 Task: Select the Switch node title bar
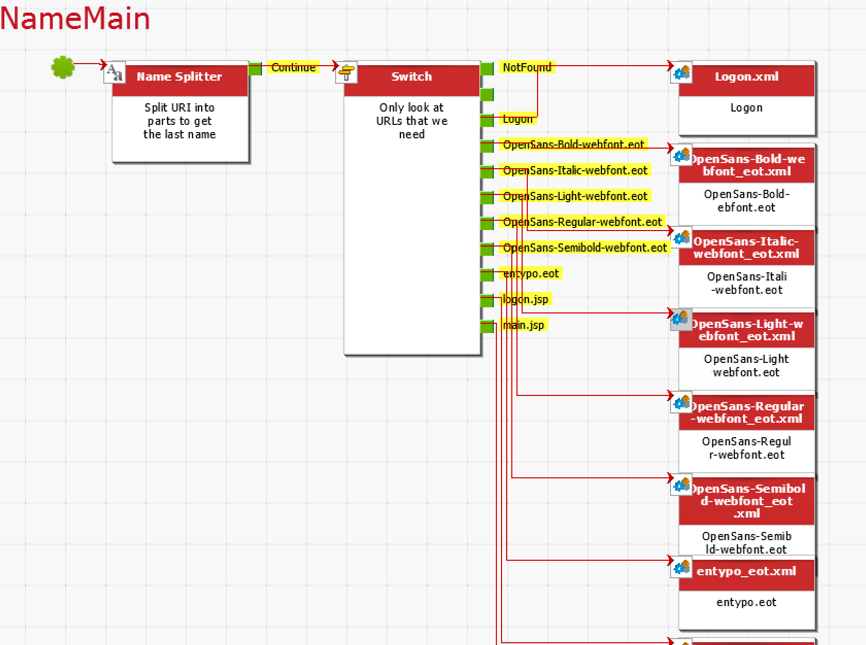click(x=412, y=77)
